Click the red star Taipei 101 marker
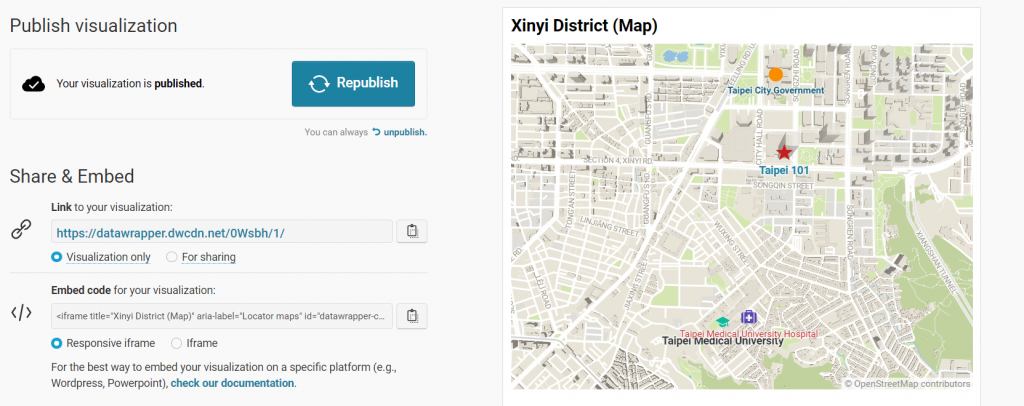 coord(784,153)
